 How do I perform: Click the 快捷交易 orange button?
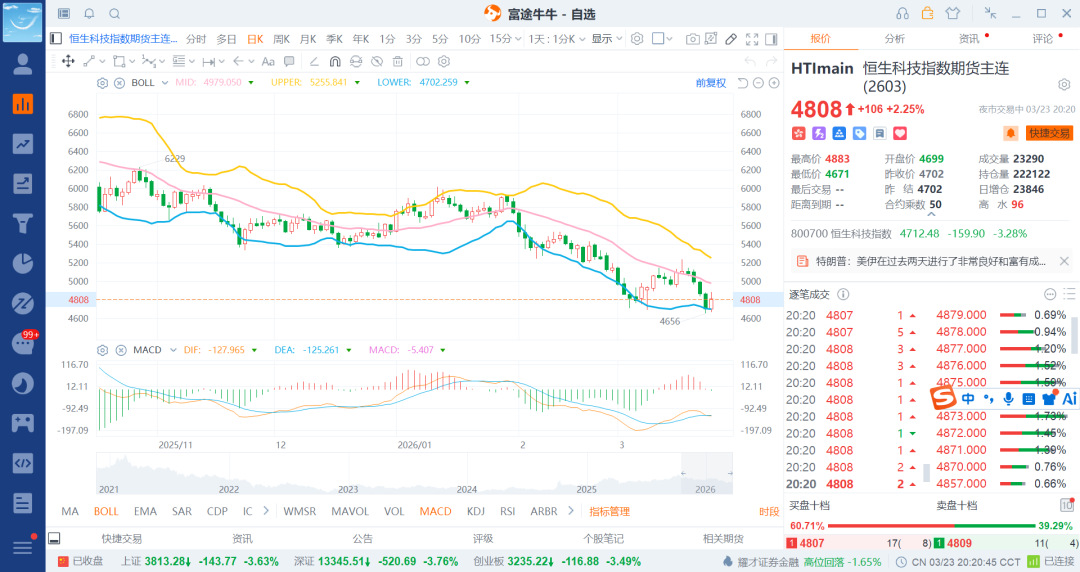1050,133
